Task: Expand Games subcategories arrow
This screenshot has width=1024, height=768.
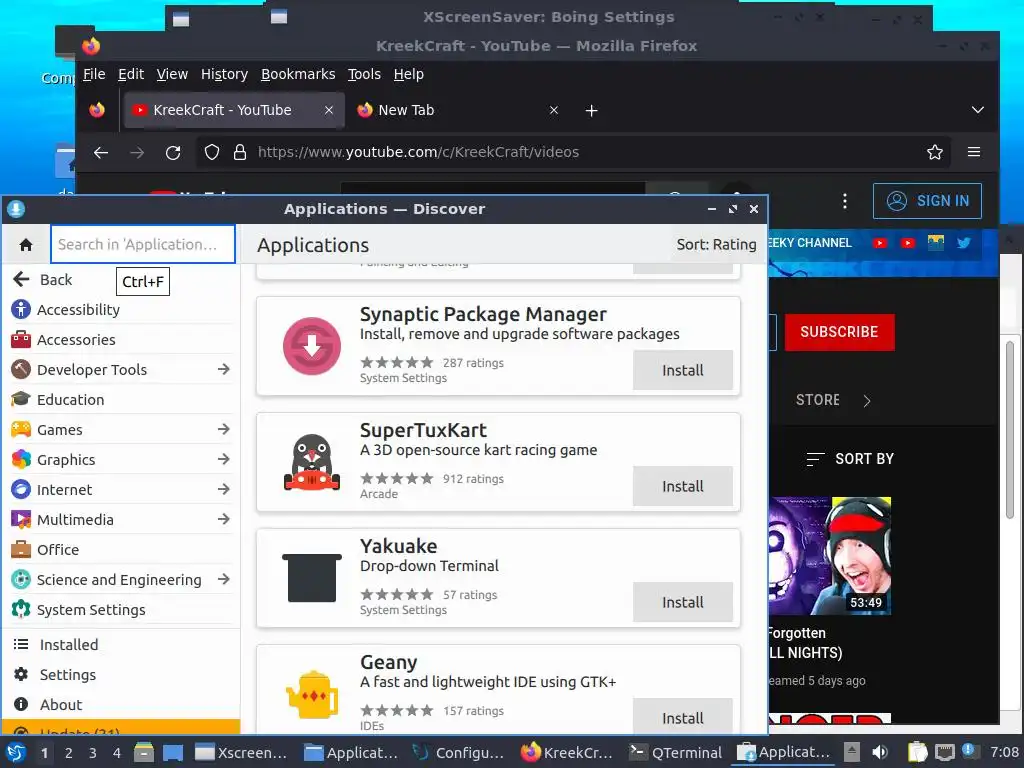Action: 223,430
